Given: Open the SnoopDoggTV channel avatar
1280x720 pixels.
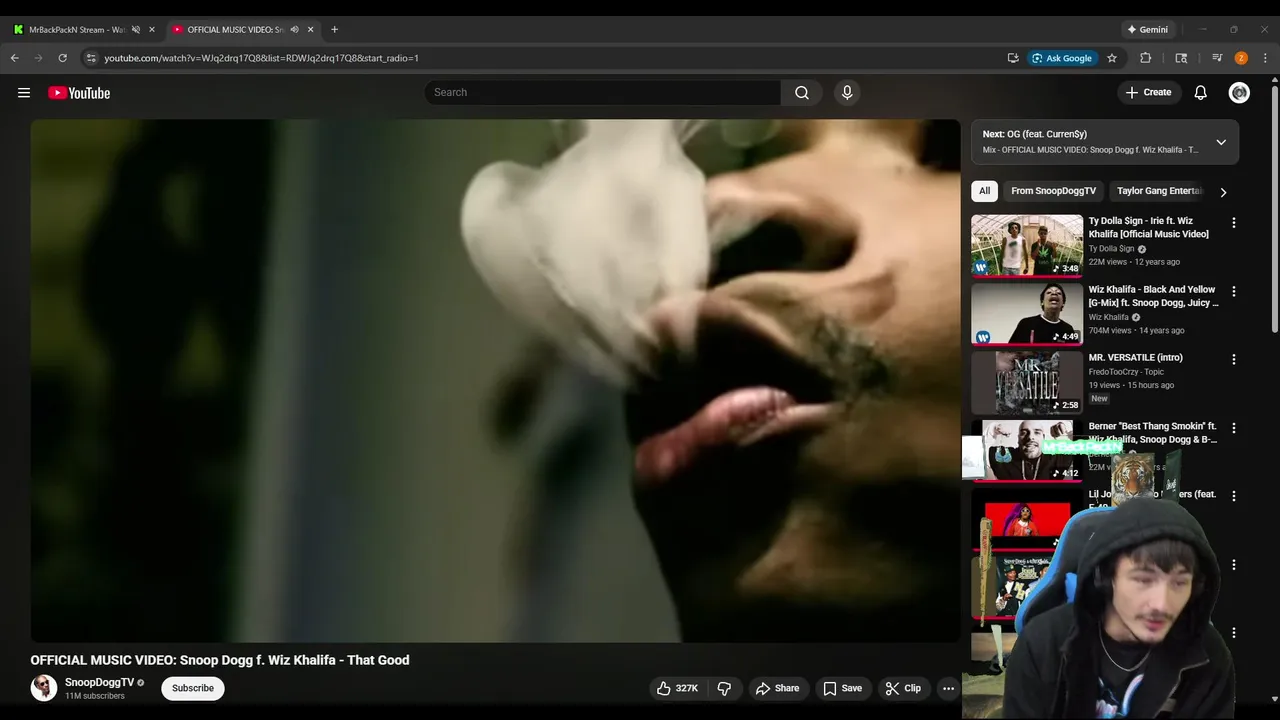Looking at the screenshot, I should (x=44, y=688).
